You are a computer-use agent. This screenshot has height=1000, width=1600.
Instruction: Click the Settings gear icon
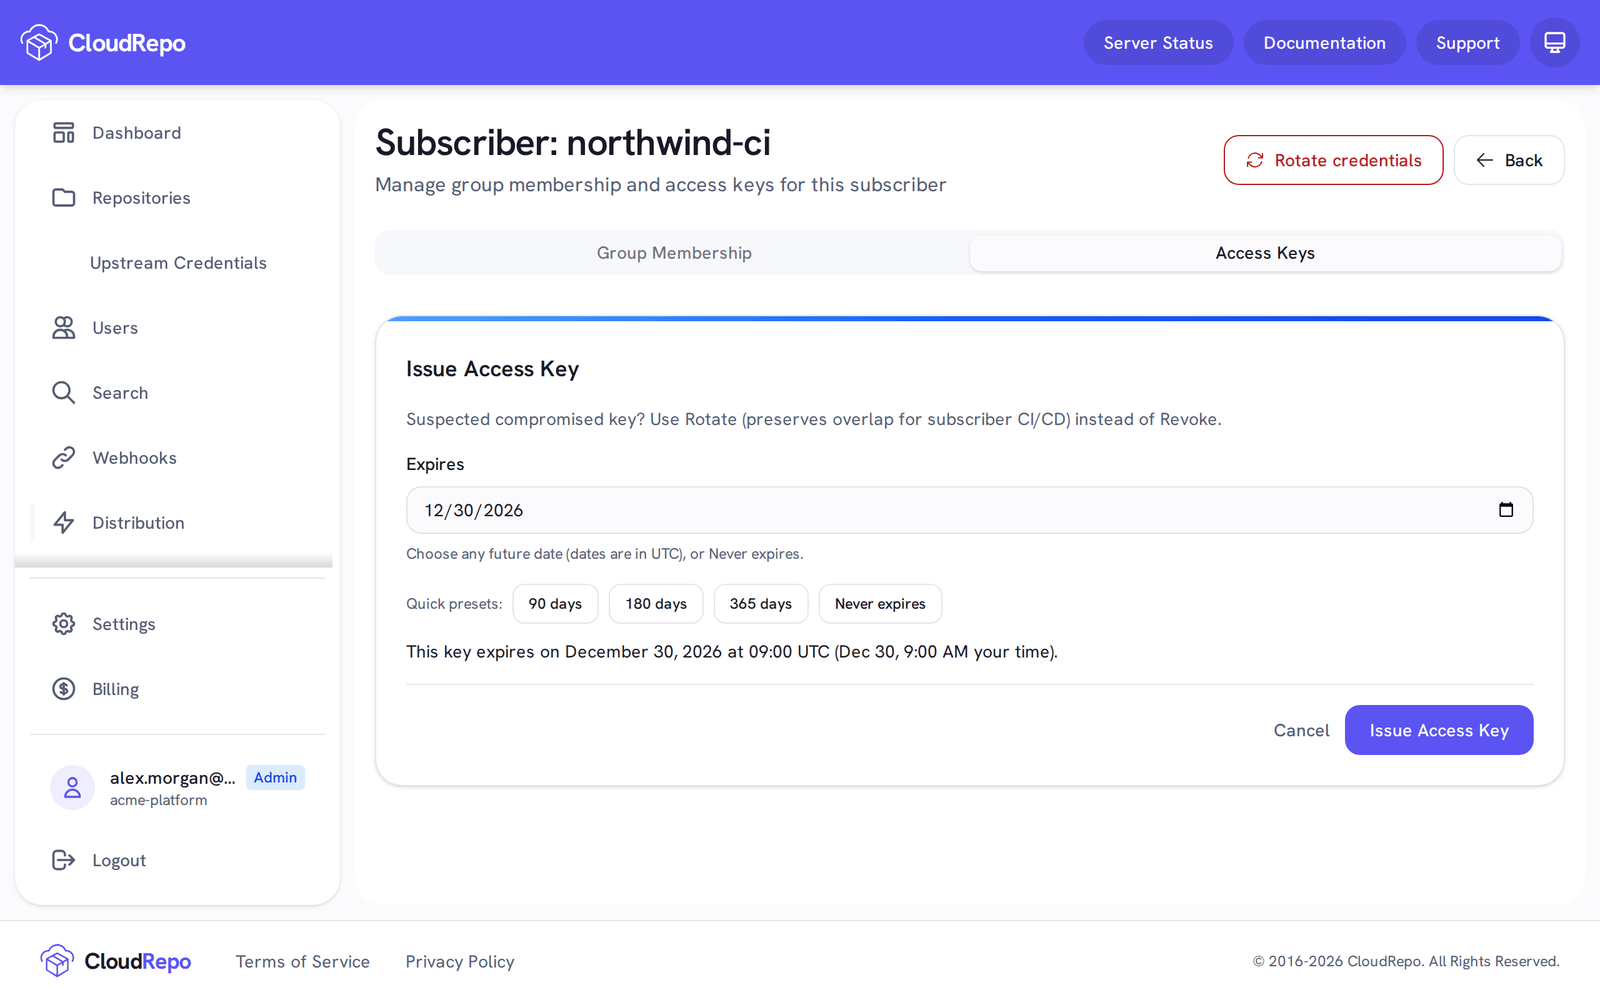[64, 624]
